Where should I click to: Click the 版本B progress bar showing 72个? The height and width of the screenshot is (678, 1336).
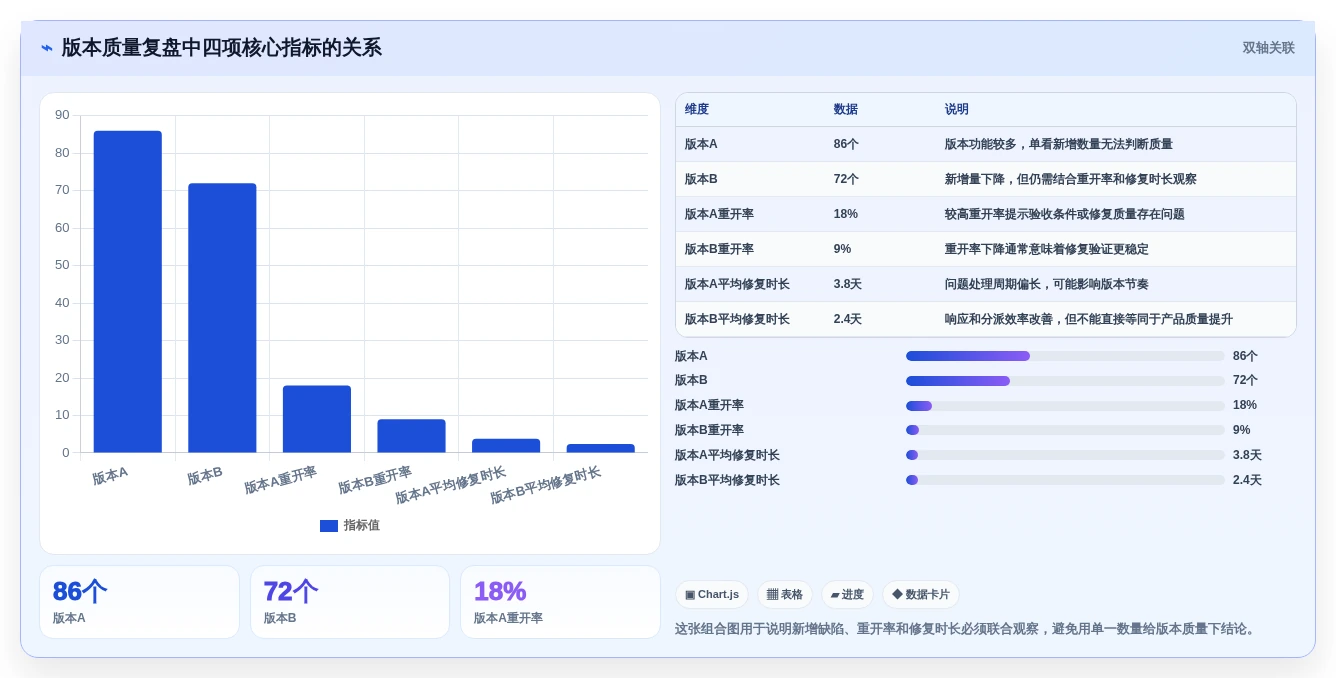pos(1065,381)
